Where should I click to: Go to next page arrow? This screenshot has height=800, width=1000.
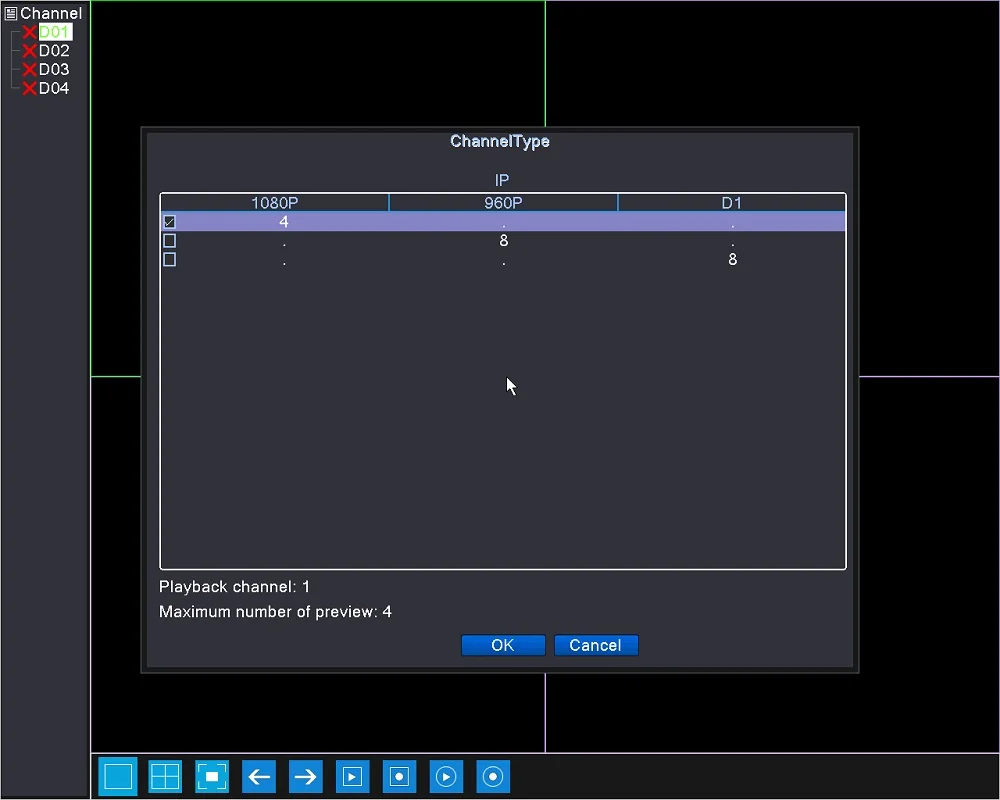coord(305,776)
